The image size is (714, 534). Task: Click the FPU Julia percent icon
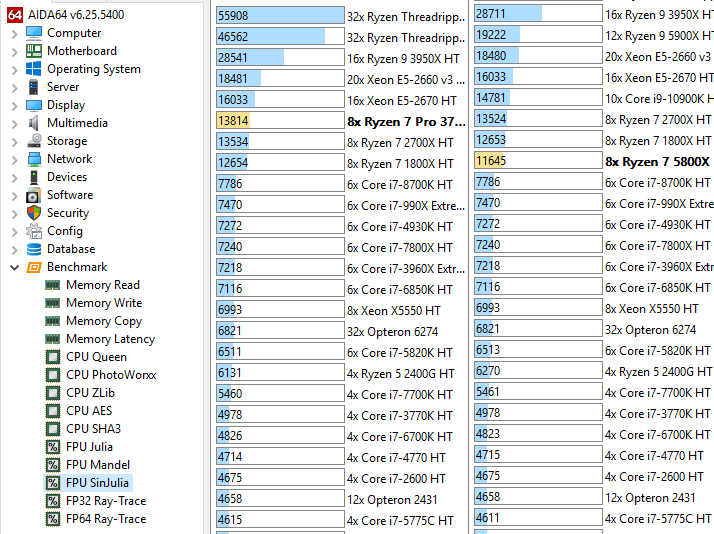tap(53, 447)
